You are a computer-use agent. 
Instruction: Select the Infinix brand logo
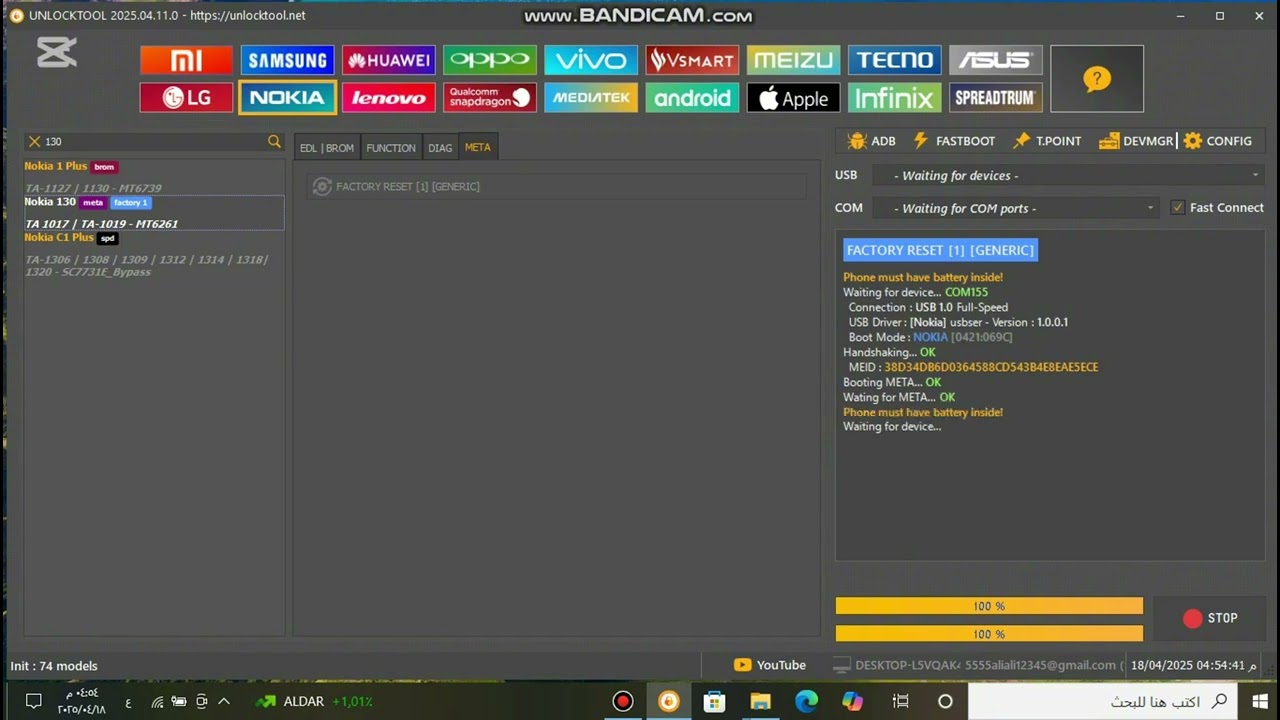894,98
